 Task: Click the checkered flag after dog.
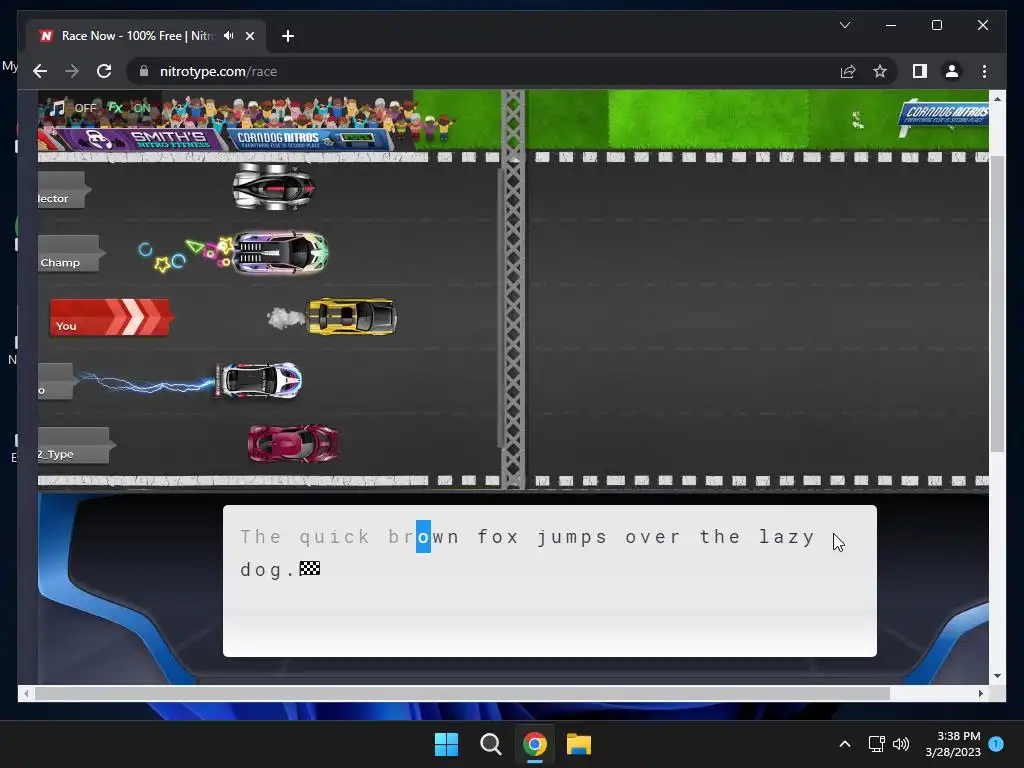(310, 569)
